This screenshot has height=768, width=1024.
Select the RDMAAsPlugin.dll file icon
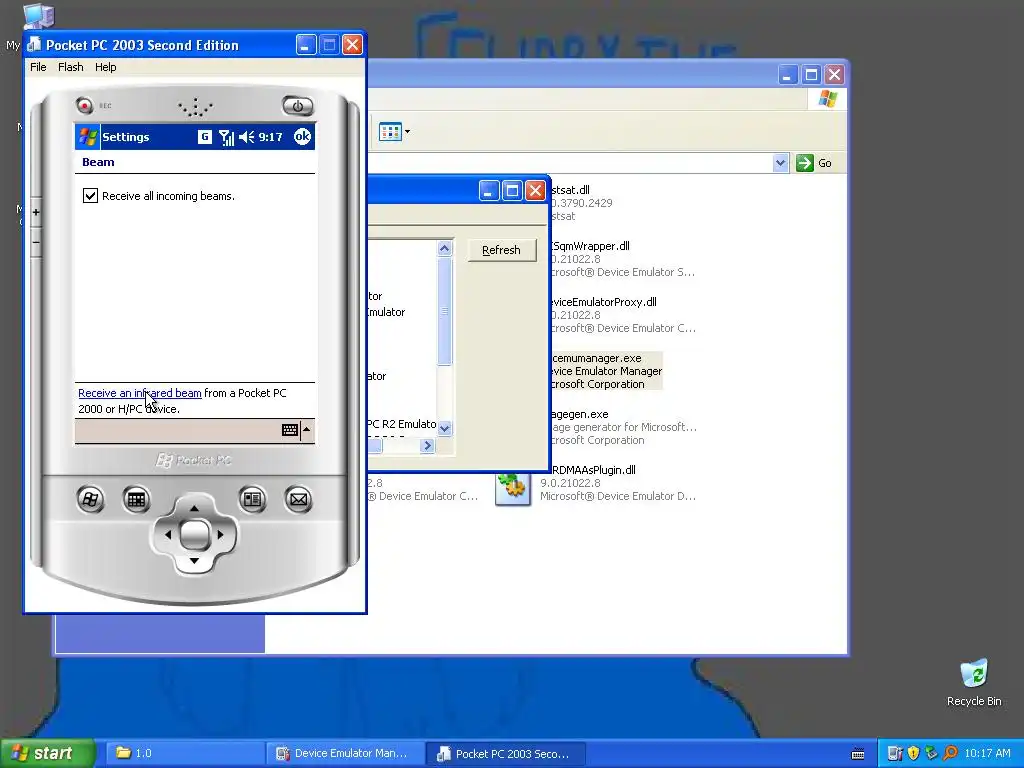tap(513, 487)
